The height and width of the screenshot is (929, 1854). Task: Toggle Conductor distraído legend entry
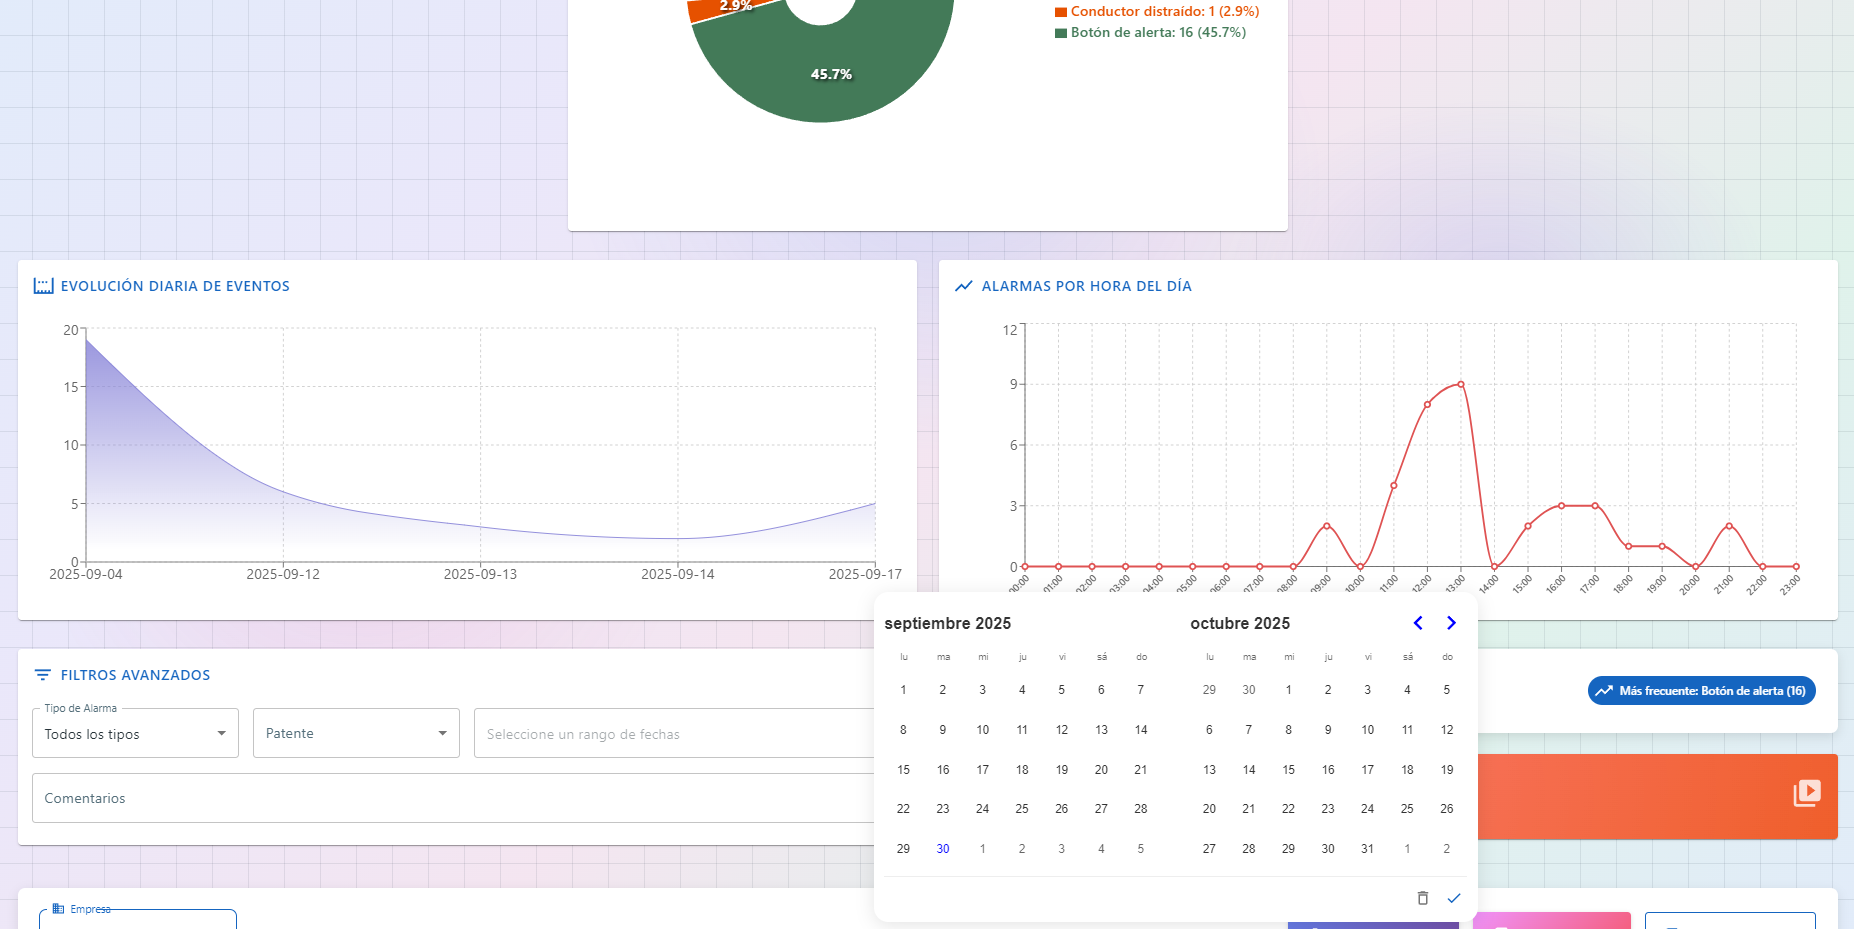tap(1156, 12)
